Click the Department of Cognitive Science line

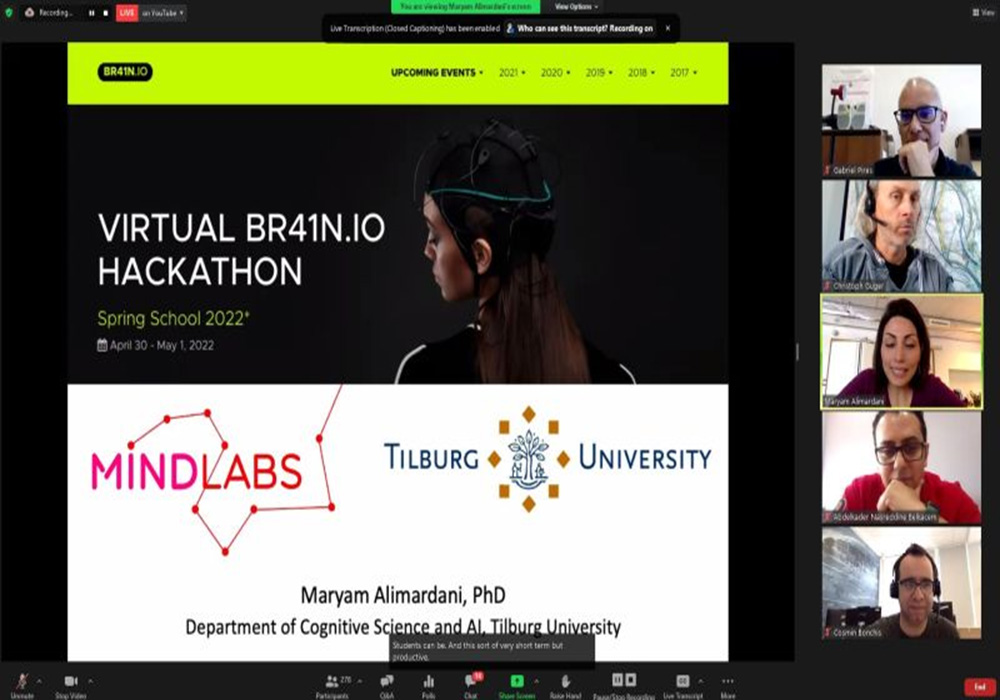pos(403,627)
